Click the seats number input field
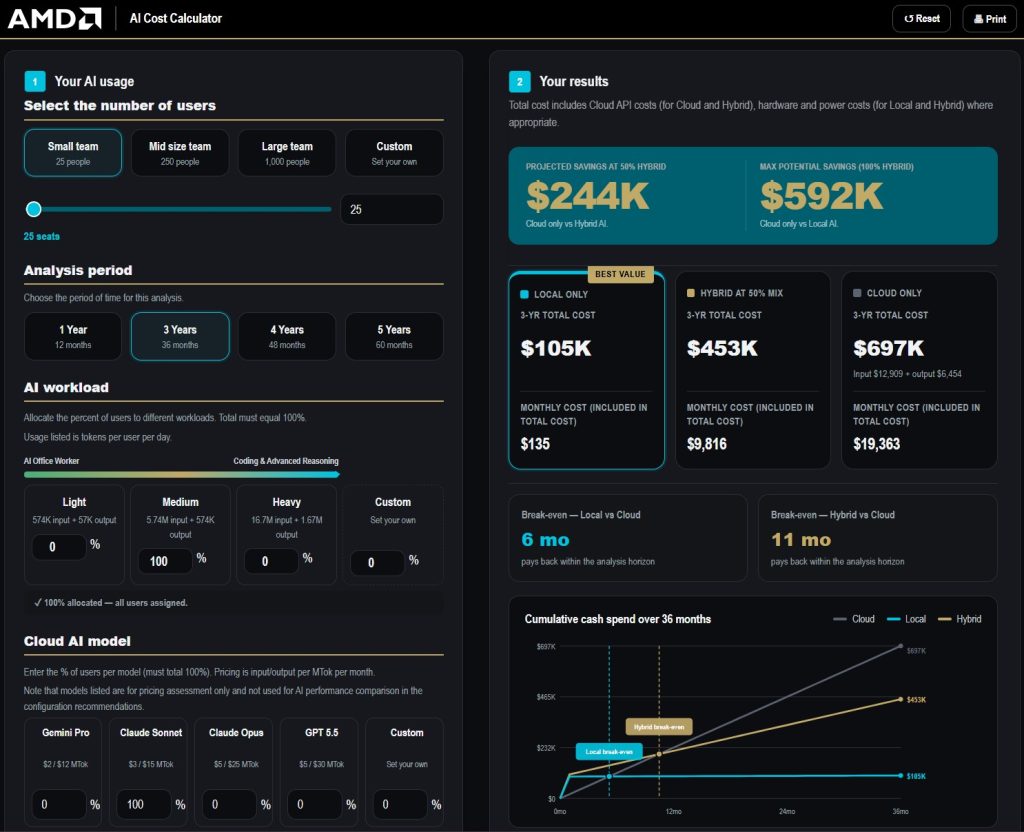This screenshot has width=1024, height=832. tap(392, 210)
